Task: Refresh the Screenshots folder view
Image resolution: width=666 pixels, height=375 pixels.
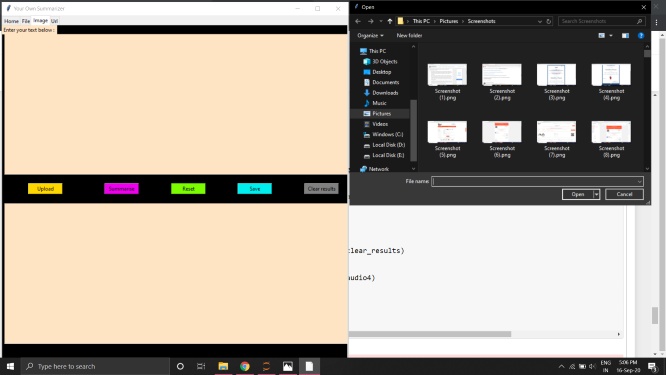Action: (x=548, y=21)
